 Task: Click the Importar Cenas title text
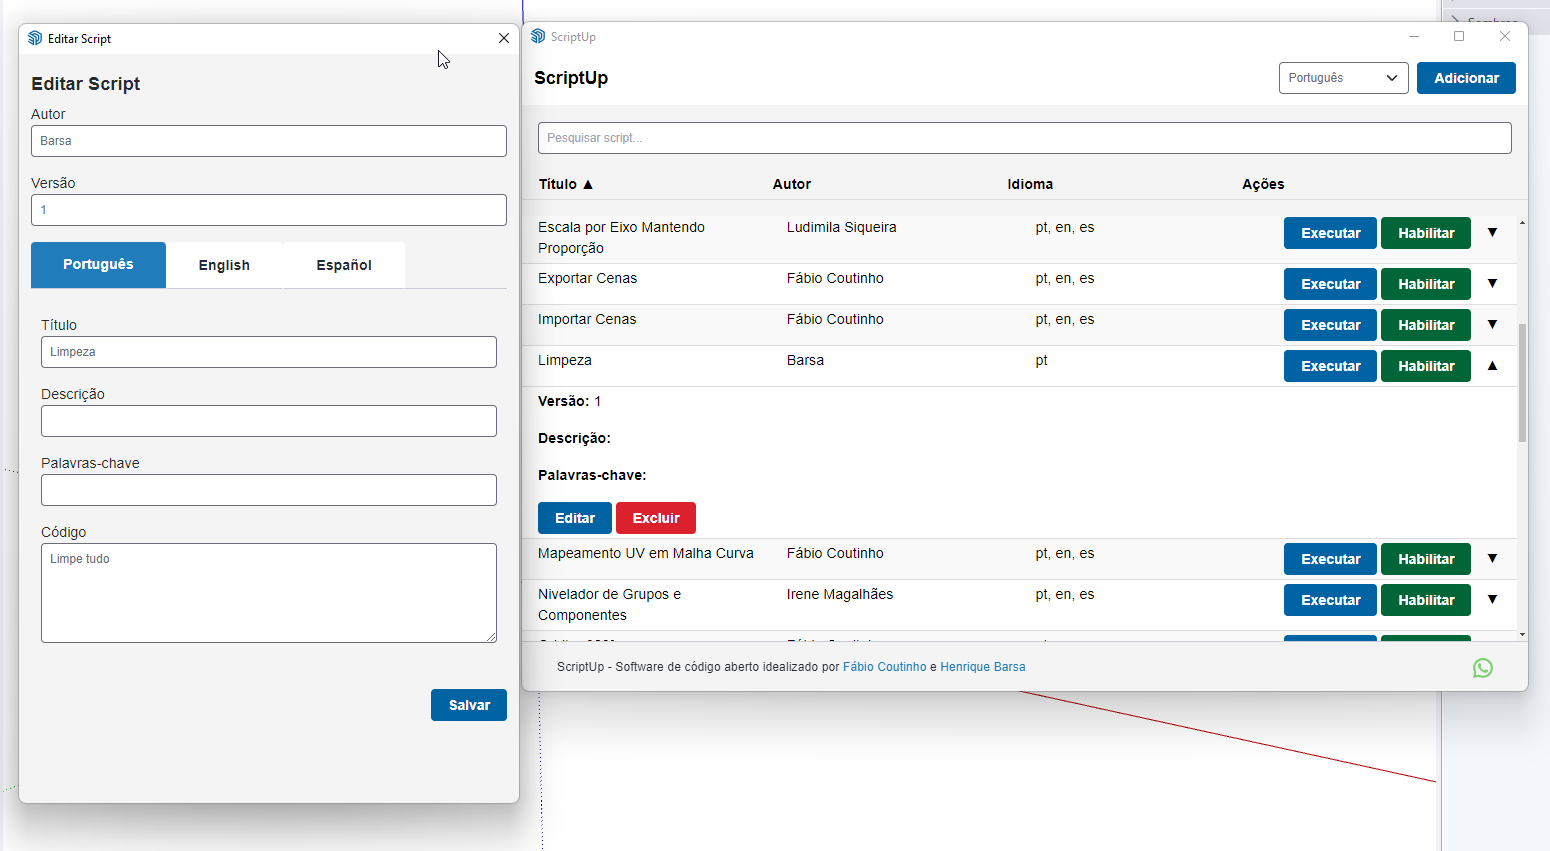pos(587,319)
